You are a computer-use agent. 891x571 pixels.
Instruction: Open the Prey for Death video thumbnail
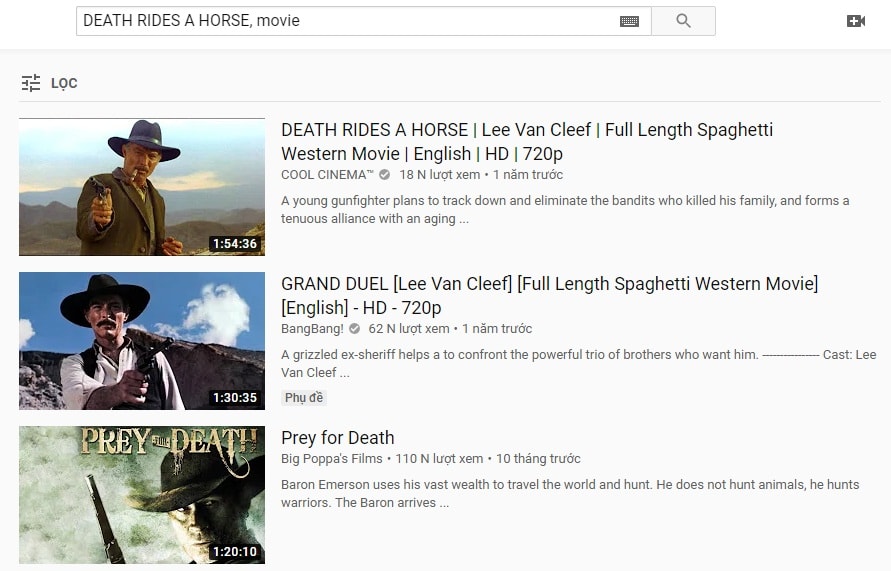tap(142, 495)
